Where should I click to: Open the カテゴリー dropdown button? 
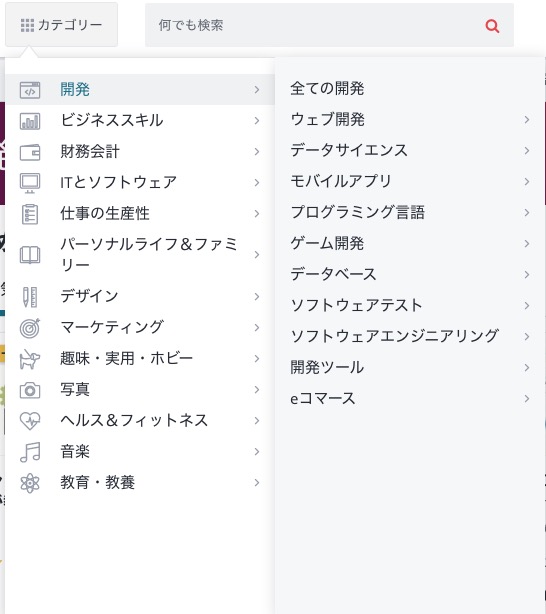click(x=61, y=25)
